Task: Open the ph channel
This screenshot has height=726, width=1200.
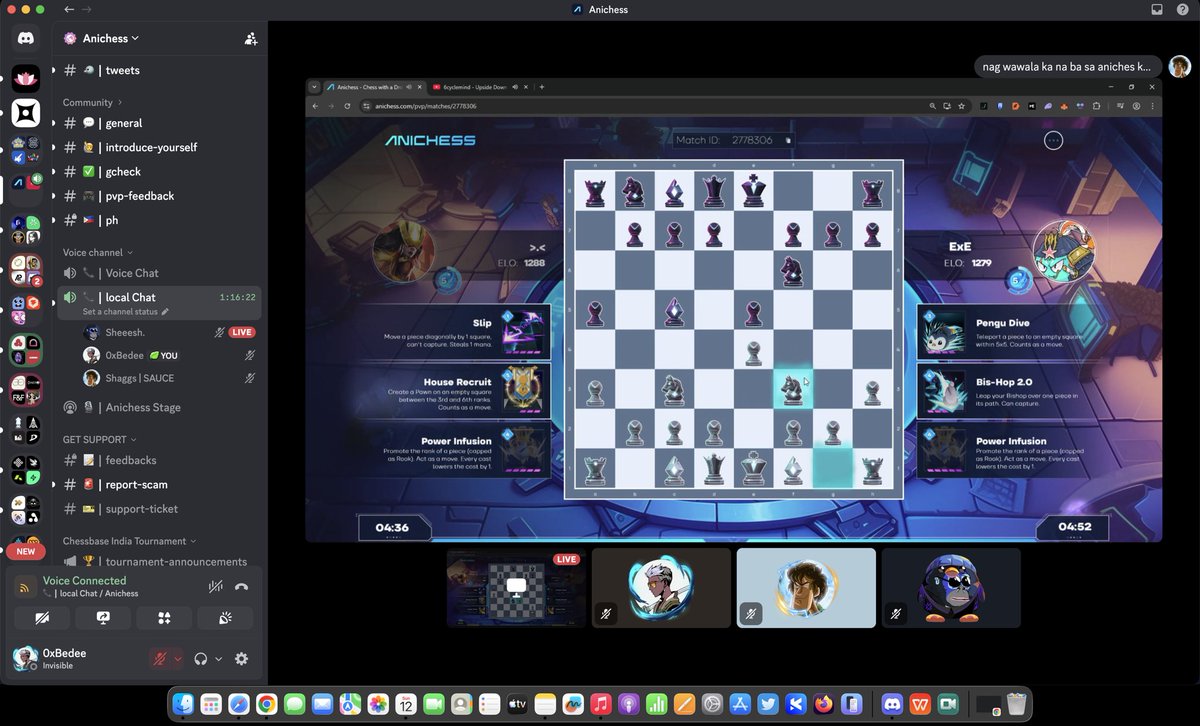Action: click(160, 220)
